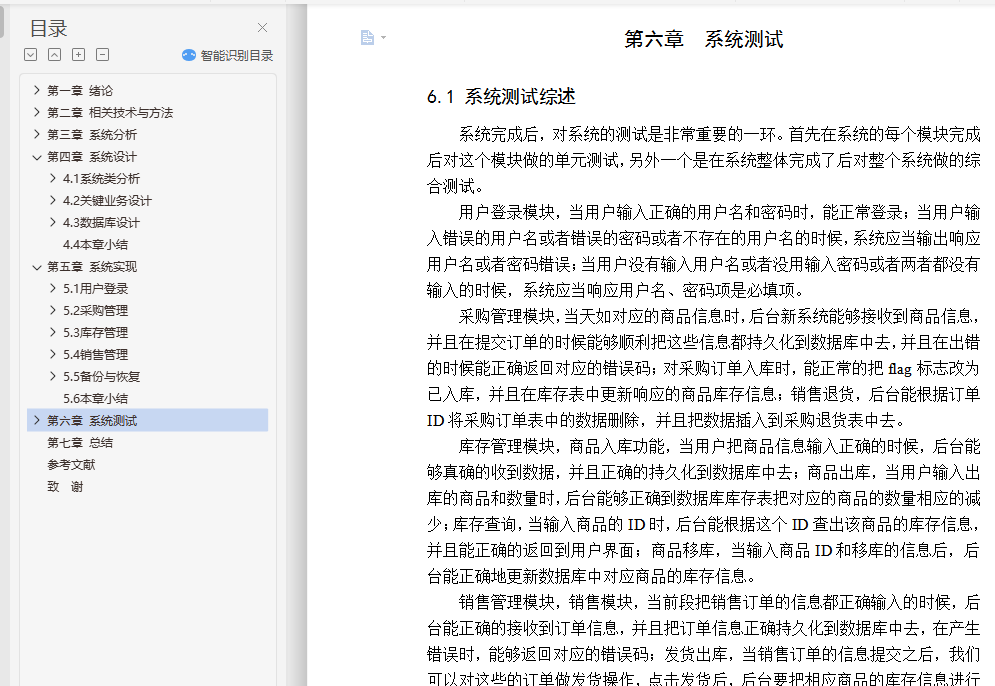
Task: Select 第三章 系统分析 in the outline
Action: coord(92,135)
